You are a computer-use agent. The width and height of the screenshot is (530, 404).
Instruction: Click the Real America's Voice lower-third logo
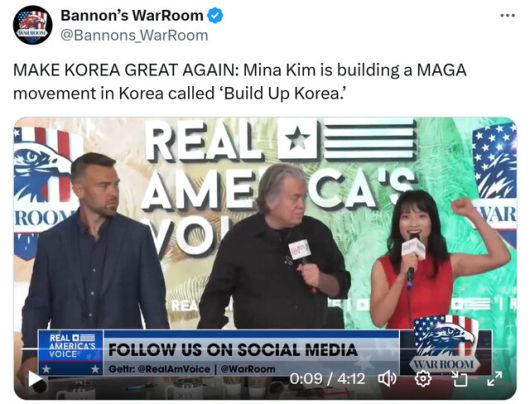(x=71, y=352)
